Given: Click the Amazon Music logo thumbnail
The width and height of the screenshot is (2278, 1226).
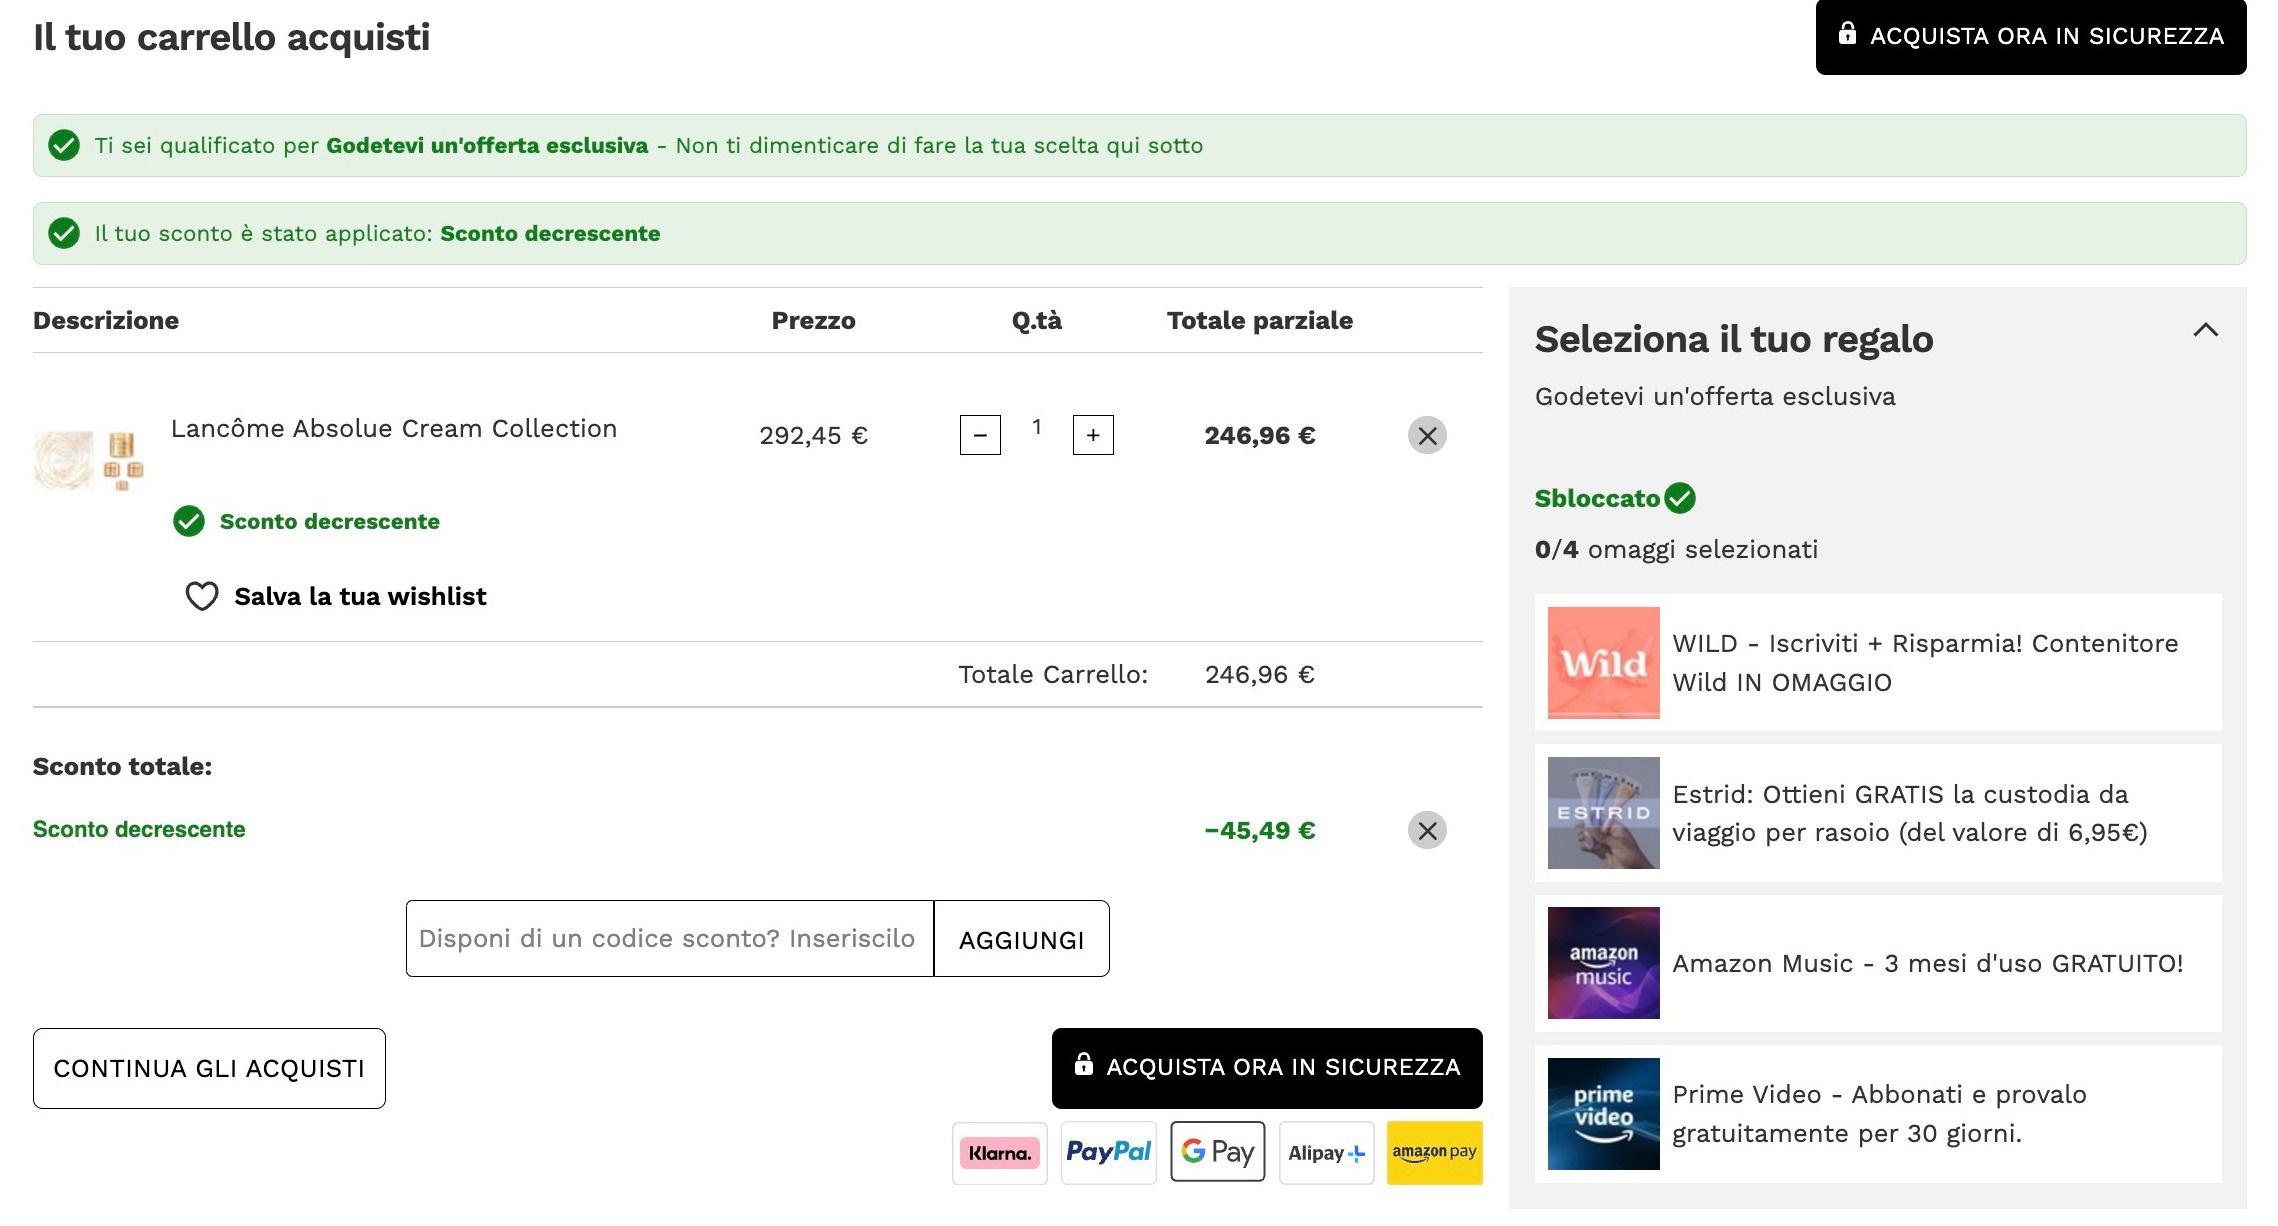Looking at the screenshot, I should point(1603,963).
